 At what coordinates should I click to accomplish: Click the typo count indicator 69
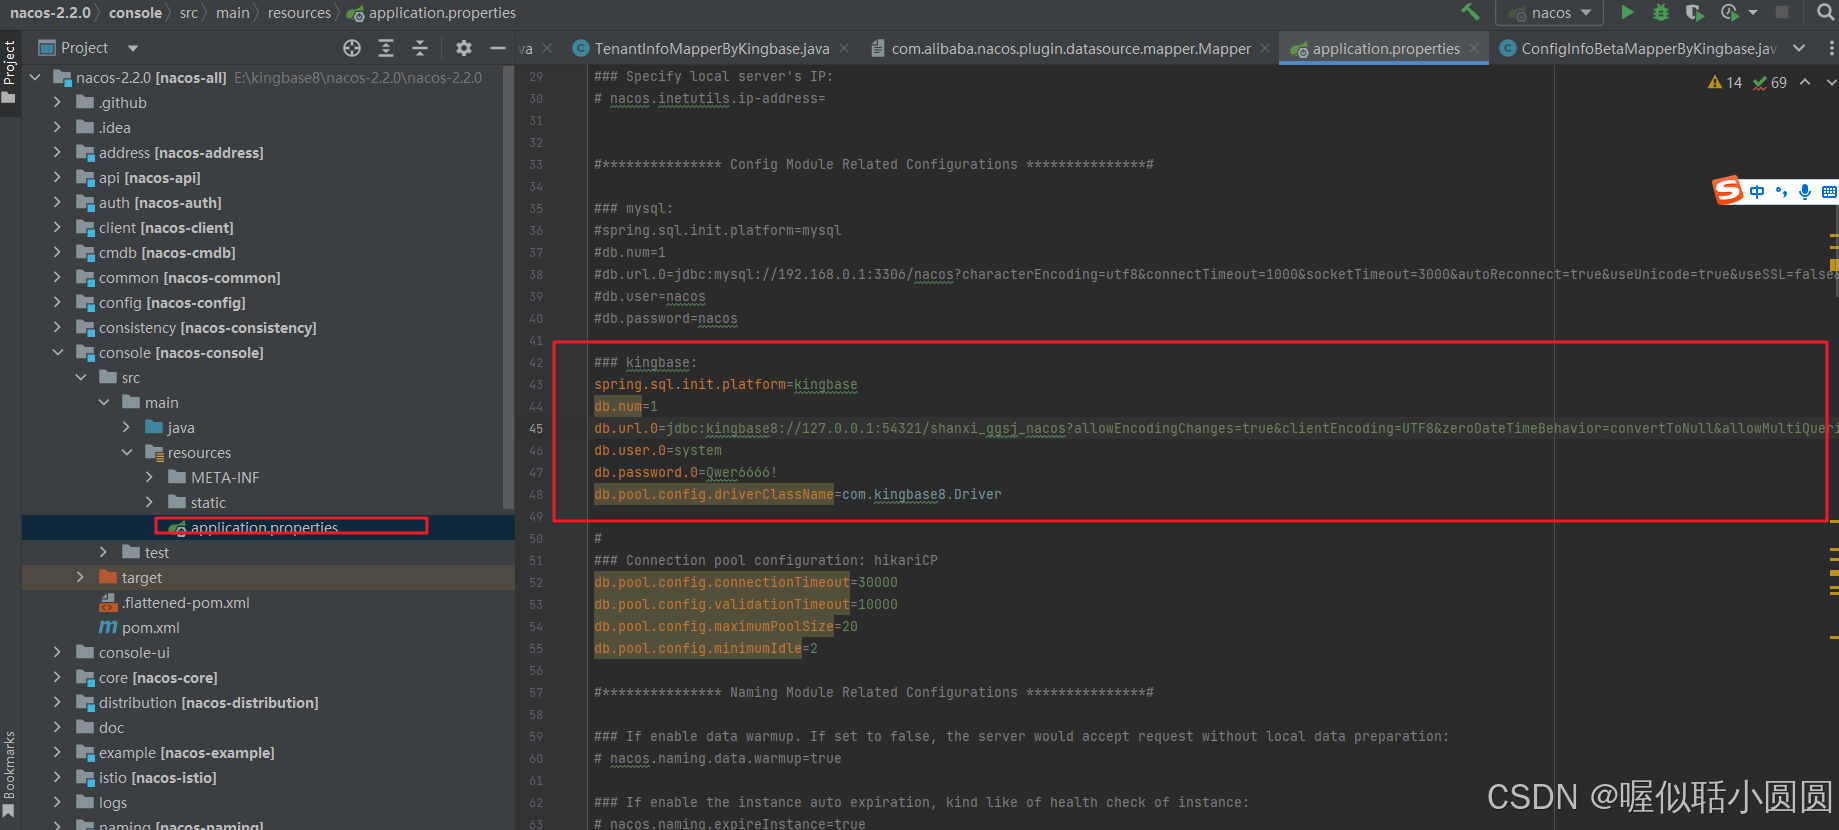point(1770,82)
